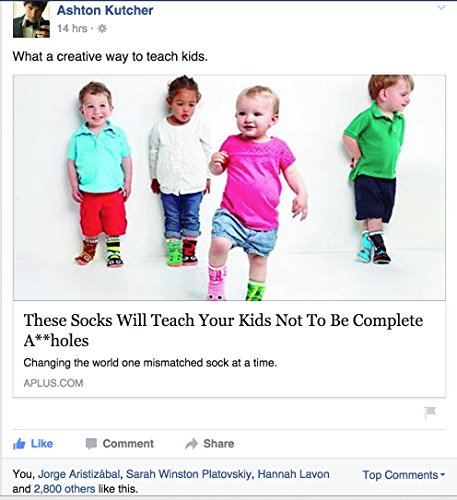Click the thumbs-up Like icon

click(x=19, y=444)
